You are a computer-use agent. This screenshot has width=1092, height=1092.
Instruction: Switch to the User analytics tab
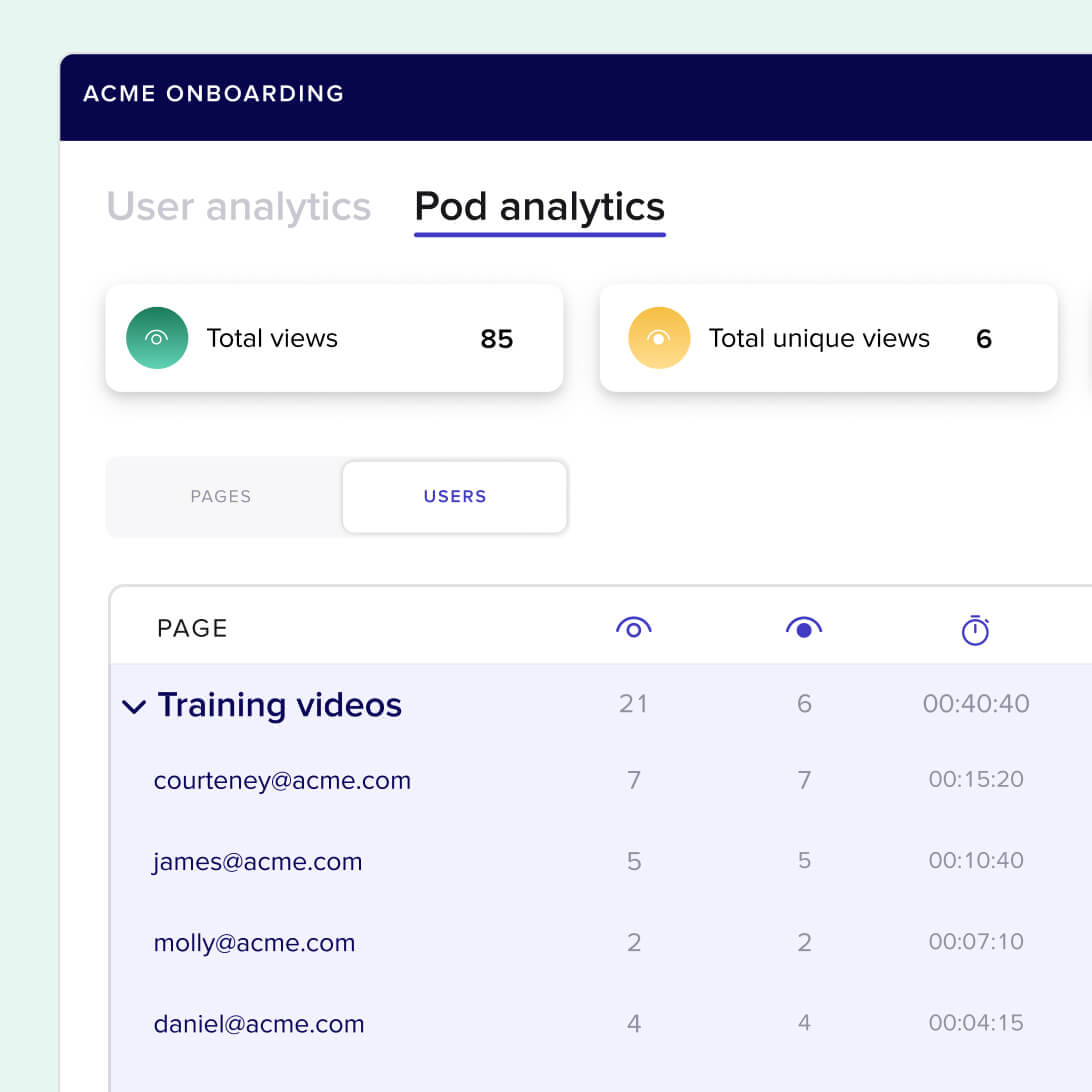click(239, 206)
